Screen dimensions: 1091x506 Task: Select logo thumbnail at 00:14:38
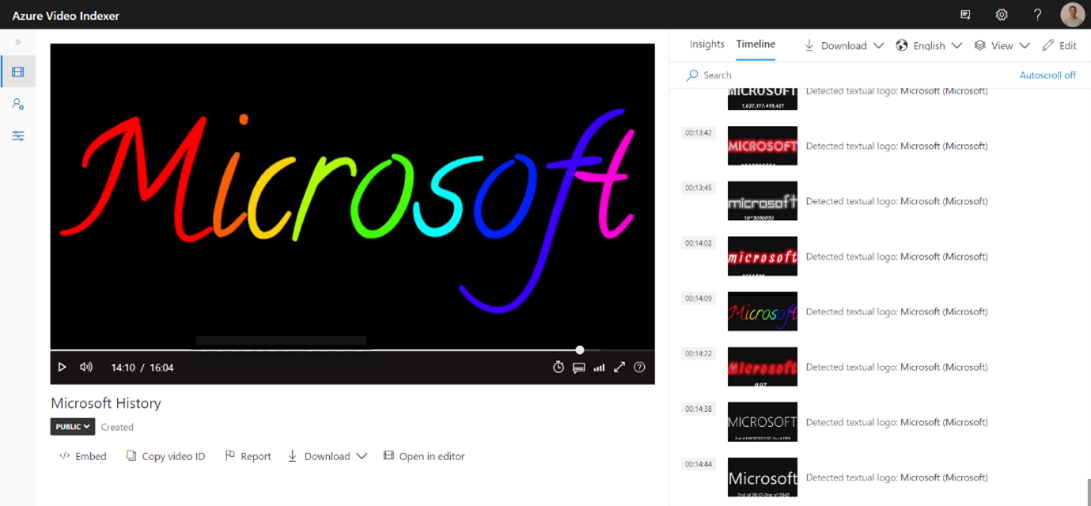tap(763, 422)
